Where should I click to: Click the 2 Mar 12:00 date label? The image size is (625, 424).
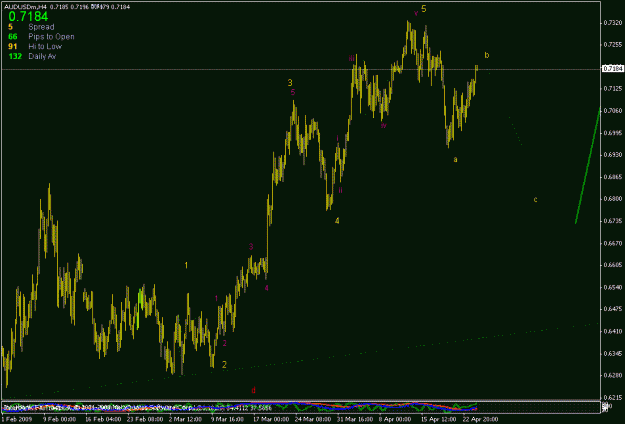(187, 419)
